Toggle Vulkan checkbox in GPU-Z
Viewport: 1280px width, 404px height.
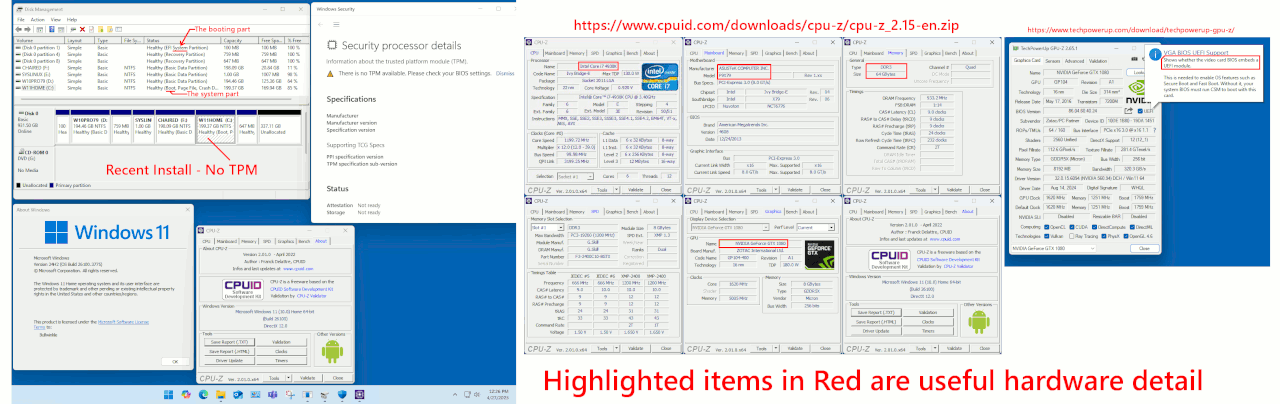tap(1047, 236)
